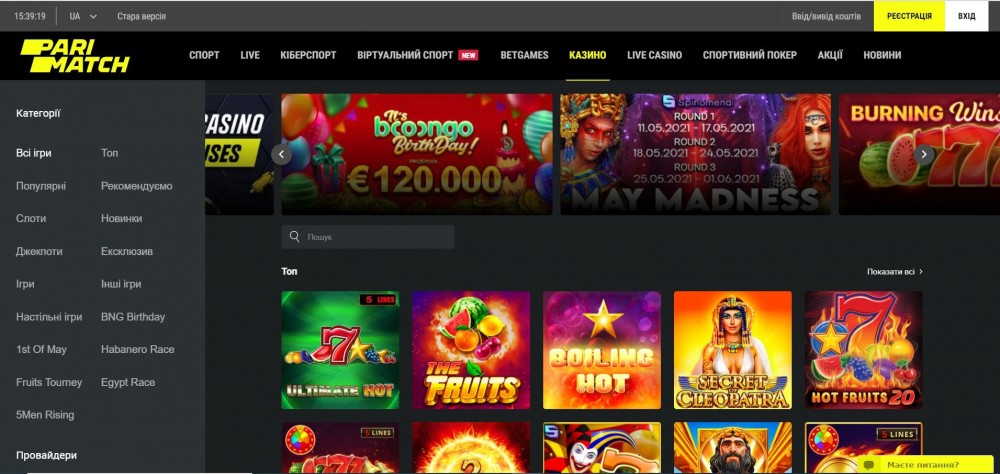Select the Live Casino menu item
Screen dimensions: 1000x474
click(654, 56)
